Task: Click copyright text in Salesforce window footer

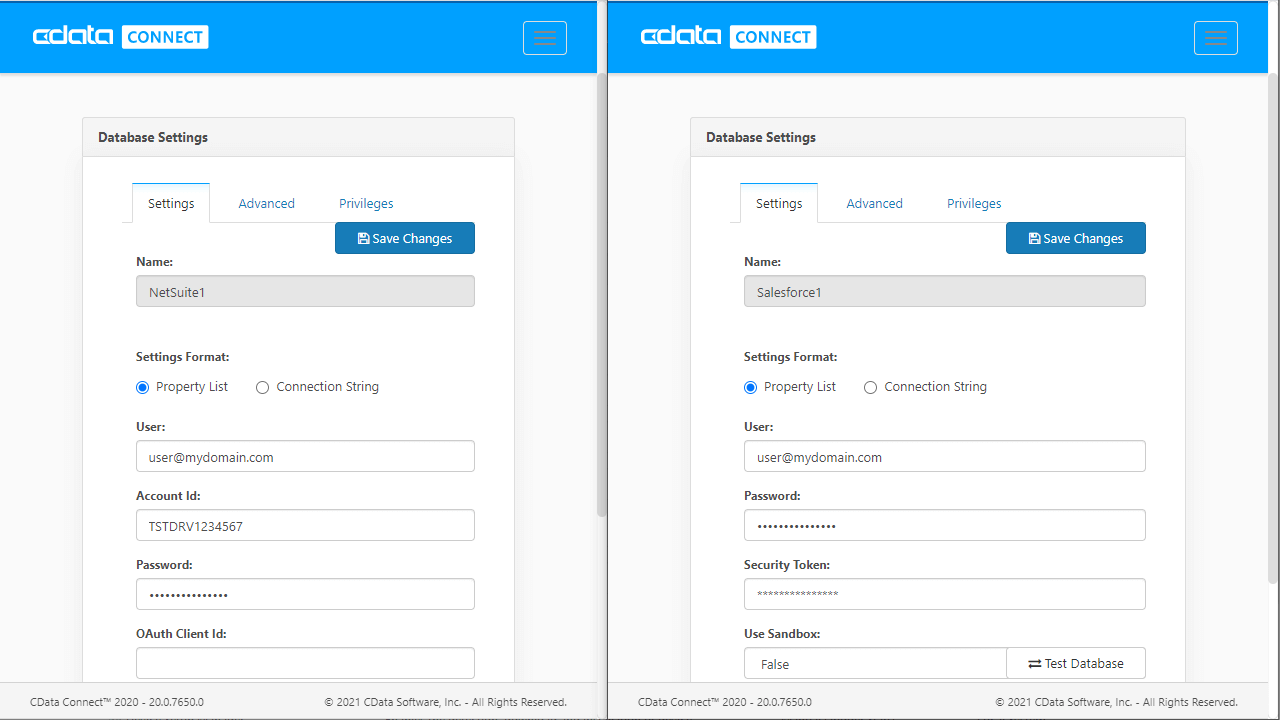Action: (x=1116, y=702)
